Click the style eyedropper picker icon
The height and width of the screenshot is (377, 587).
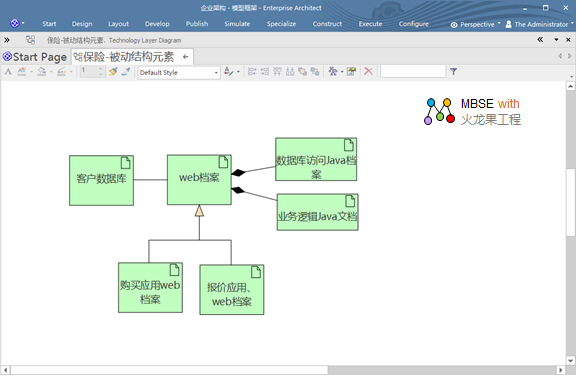[126, 72]
